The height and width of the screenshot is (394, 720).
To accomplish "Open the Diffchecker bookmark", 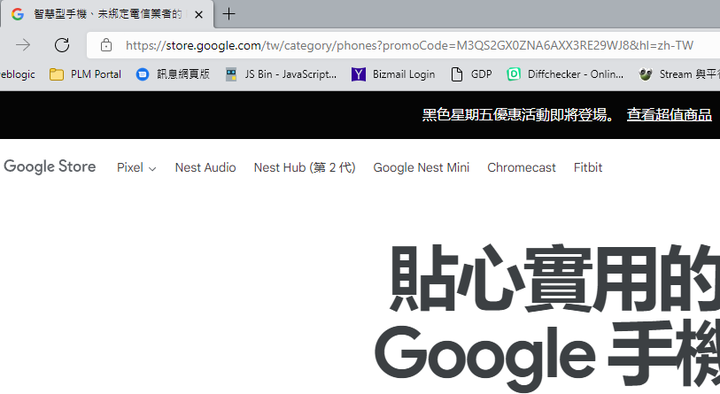I will 566,74.
